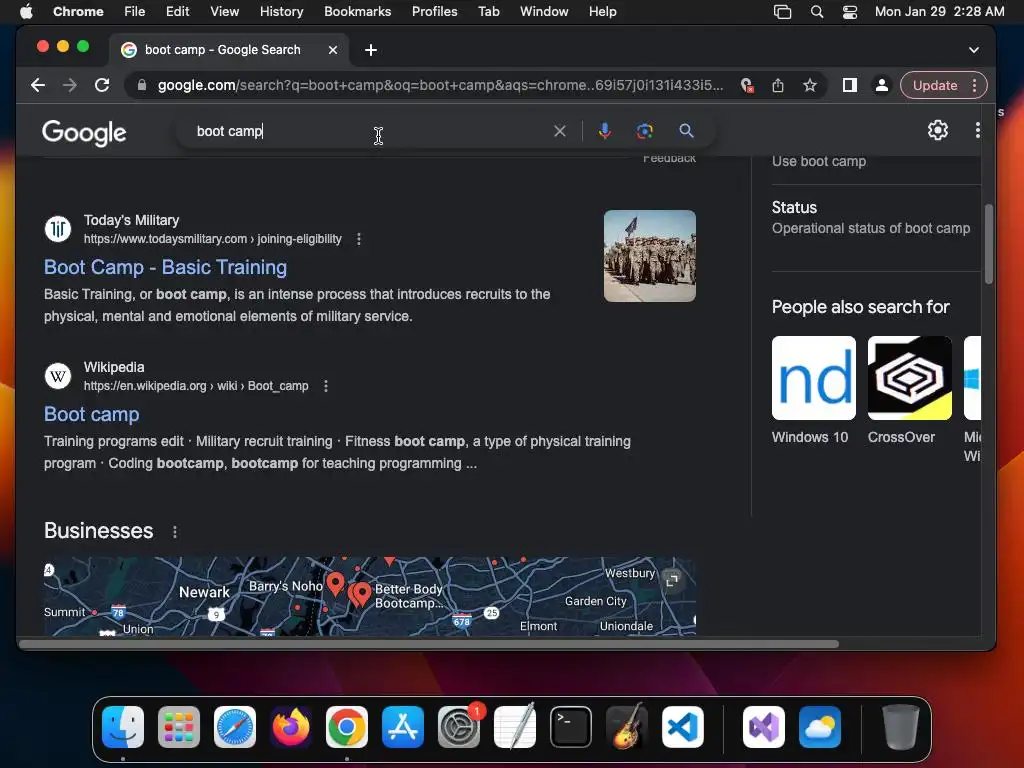Click the Chrome back arrow
Viewport: 1024px width, 768px height.
click(38, 85)
